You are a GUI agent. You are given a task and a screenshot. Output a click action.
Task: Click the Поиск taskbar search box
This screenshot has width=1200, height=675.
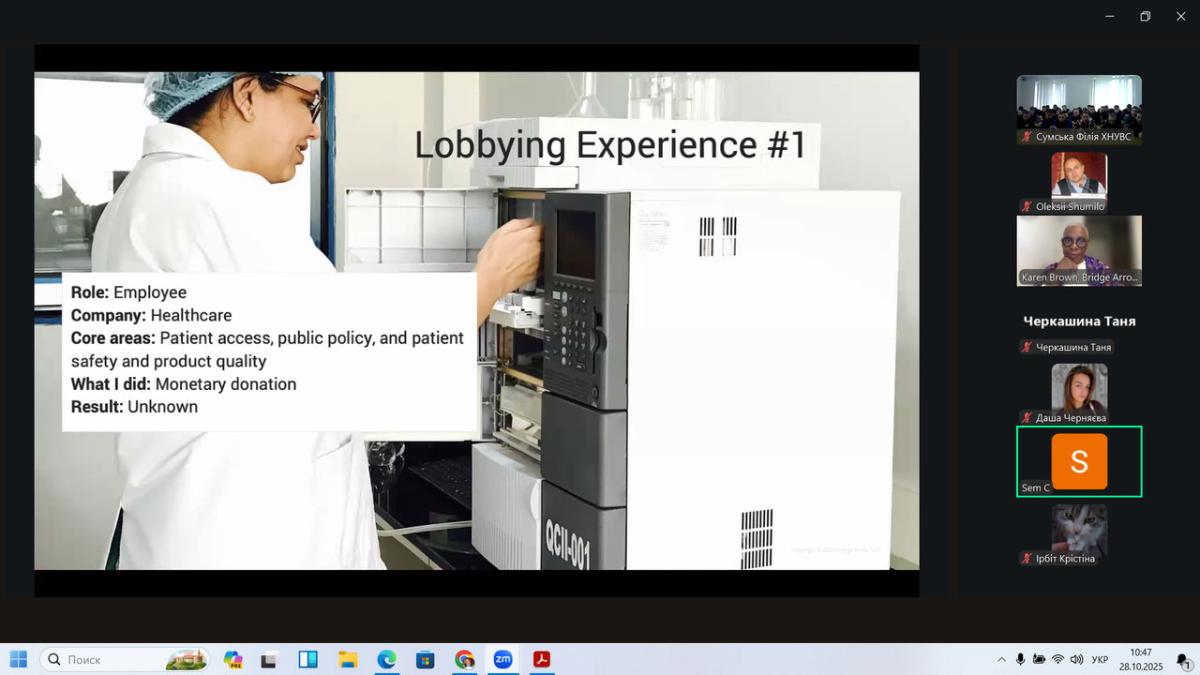125,659
